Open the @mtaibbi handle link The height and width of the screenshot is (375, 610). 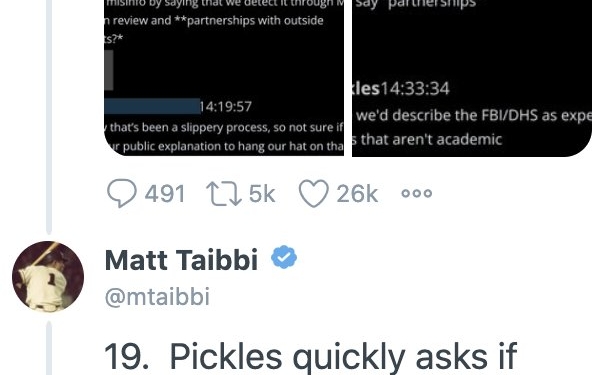pos(158,297)
